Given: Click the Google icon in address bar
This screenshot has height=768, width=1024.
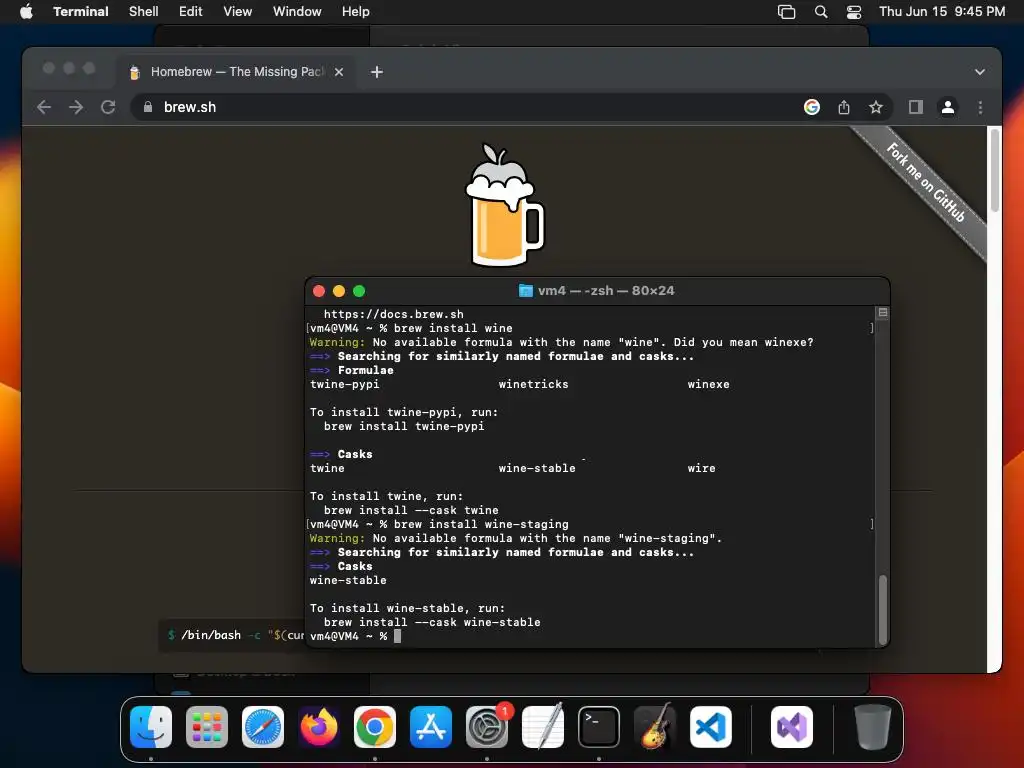Looking at the screenshot, I should (812, 107).
